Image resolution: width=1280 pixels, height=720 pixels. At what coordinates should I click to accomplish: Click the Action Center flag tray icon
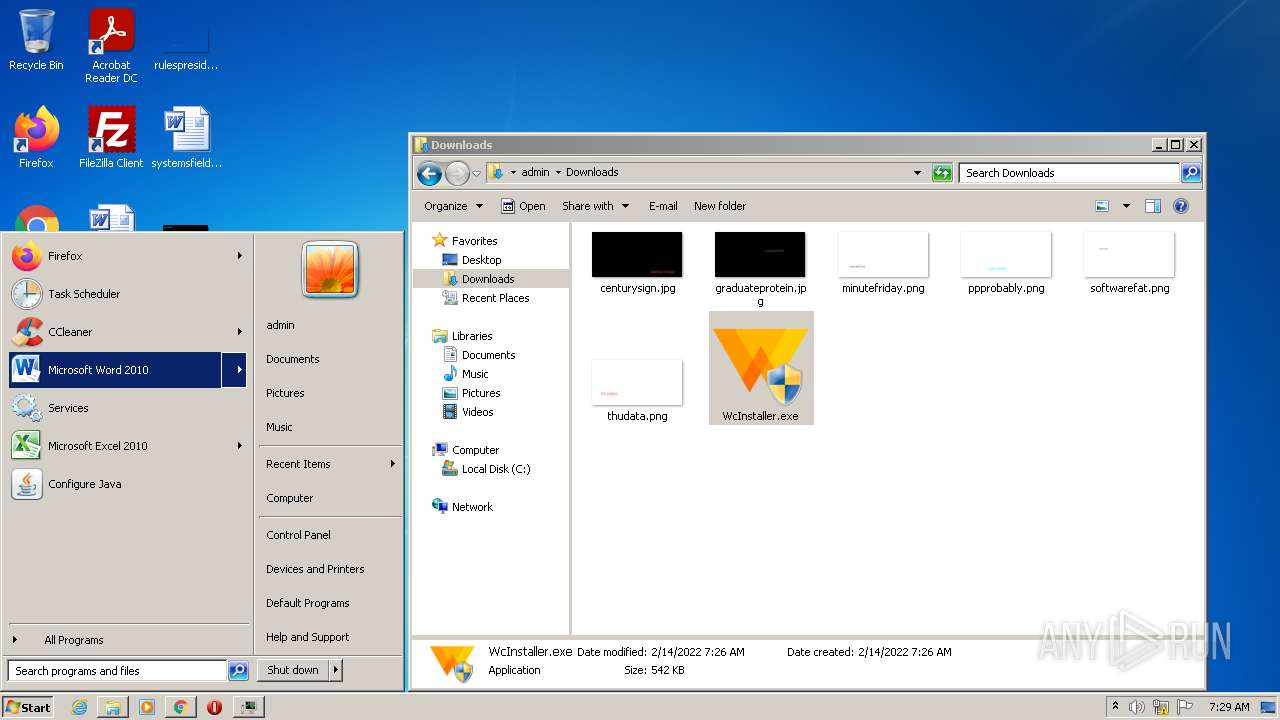(x=1185, y=707)
